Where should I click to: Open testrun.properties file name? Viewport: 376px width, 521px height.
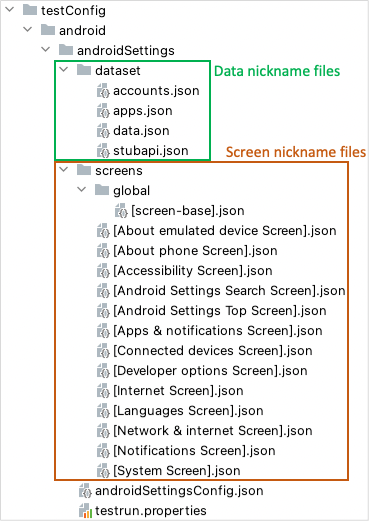tap(151, 511)
